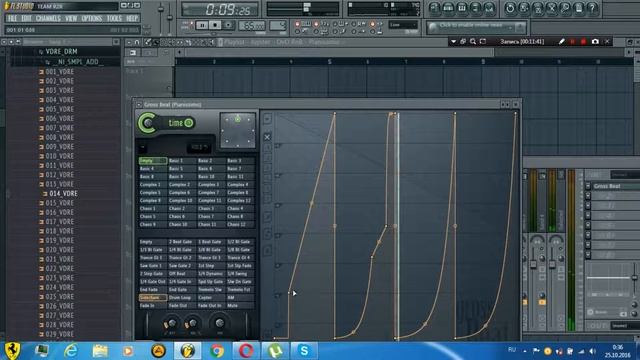Image resolution: width=640 pixels, height=360 pixels.
Task: Open Google Chrome from the taskbar
Action: [217, 351]
